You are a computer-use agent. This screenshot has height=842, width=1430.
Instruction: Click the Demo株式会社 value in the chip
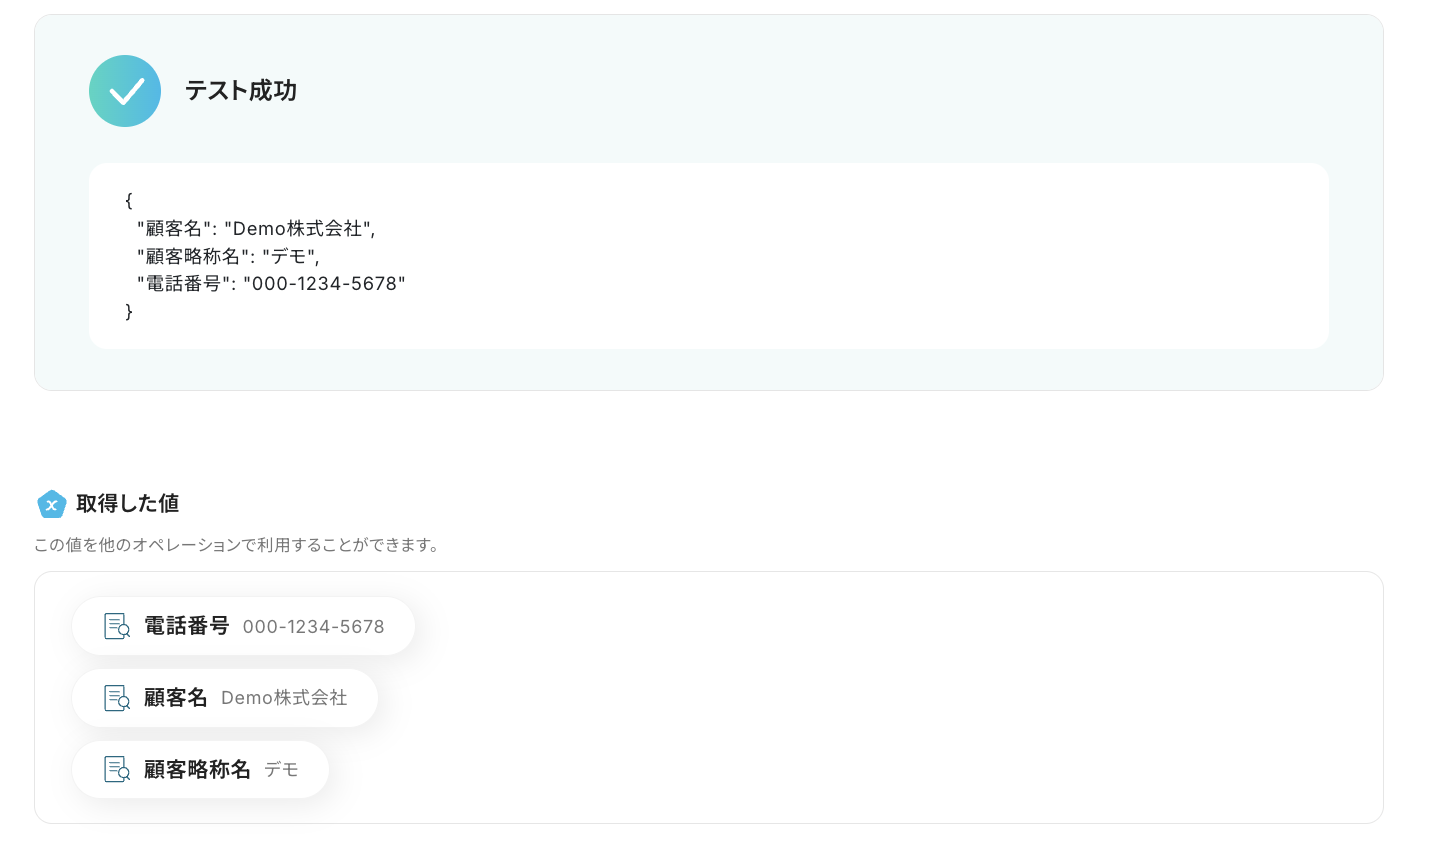284,698
